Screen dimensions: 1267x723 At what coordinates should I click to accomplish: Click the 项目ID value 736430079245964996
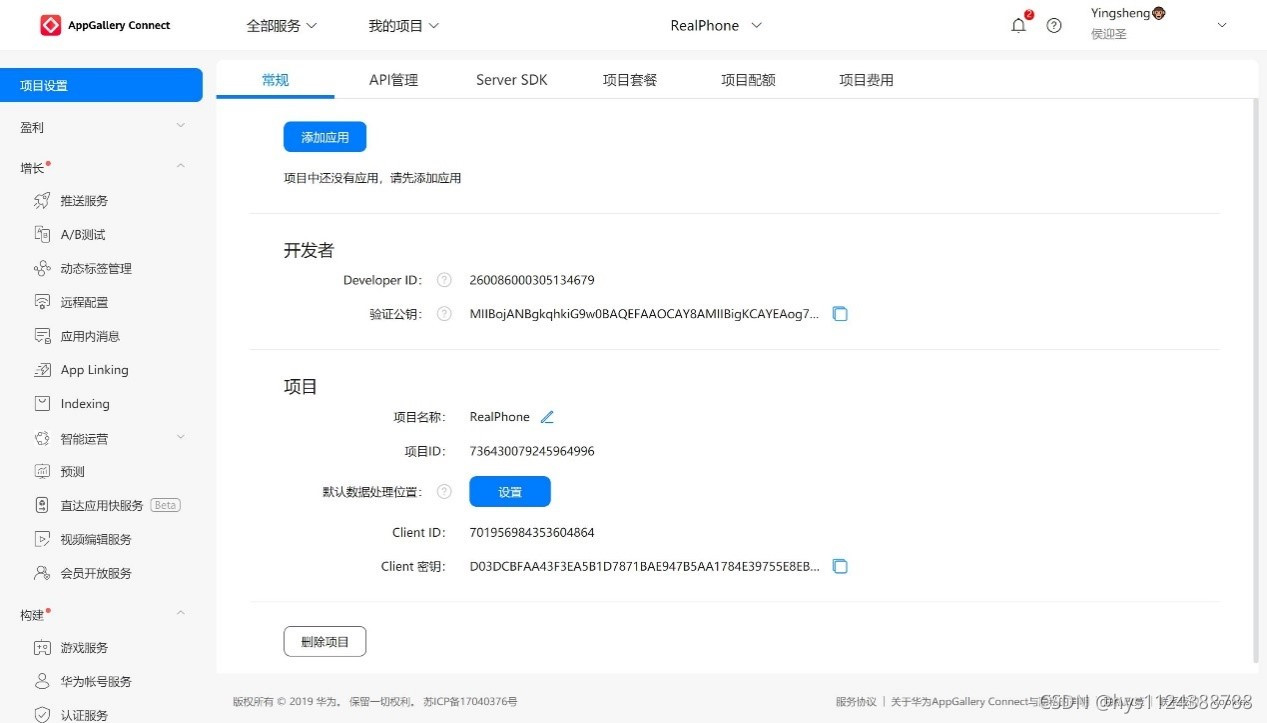[532, 451]
